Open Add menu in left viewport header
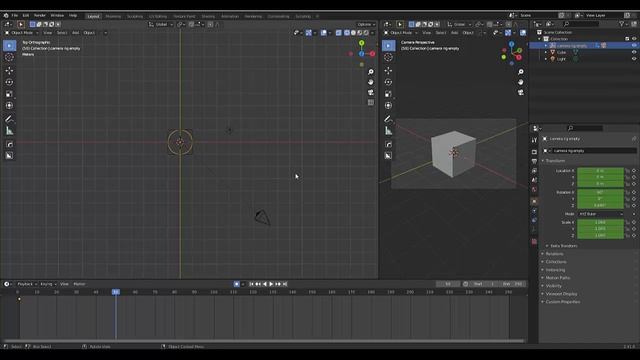Image resolution: width=640 pixels, height=360 pixels. [76, 33]
